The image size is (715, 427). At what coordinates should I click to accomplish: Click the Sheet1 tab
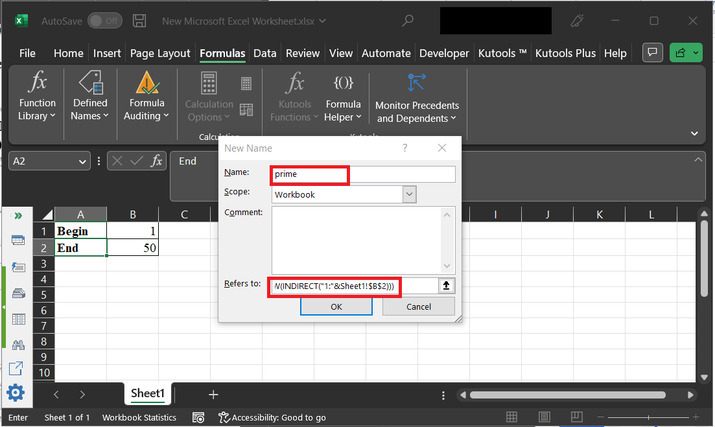(147, 393)
